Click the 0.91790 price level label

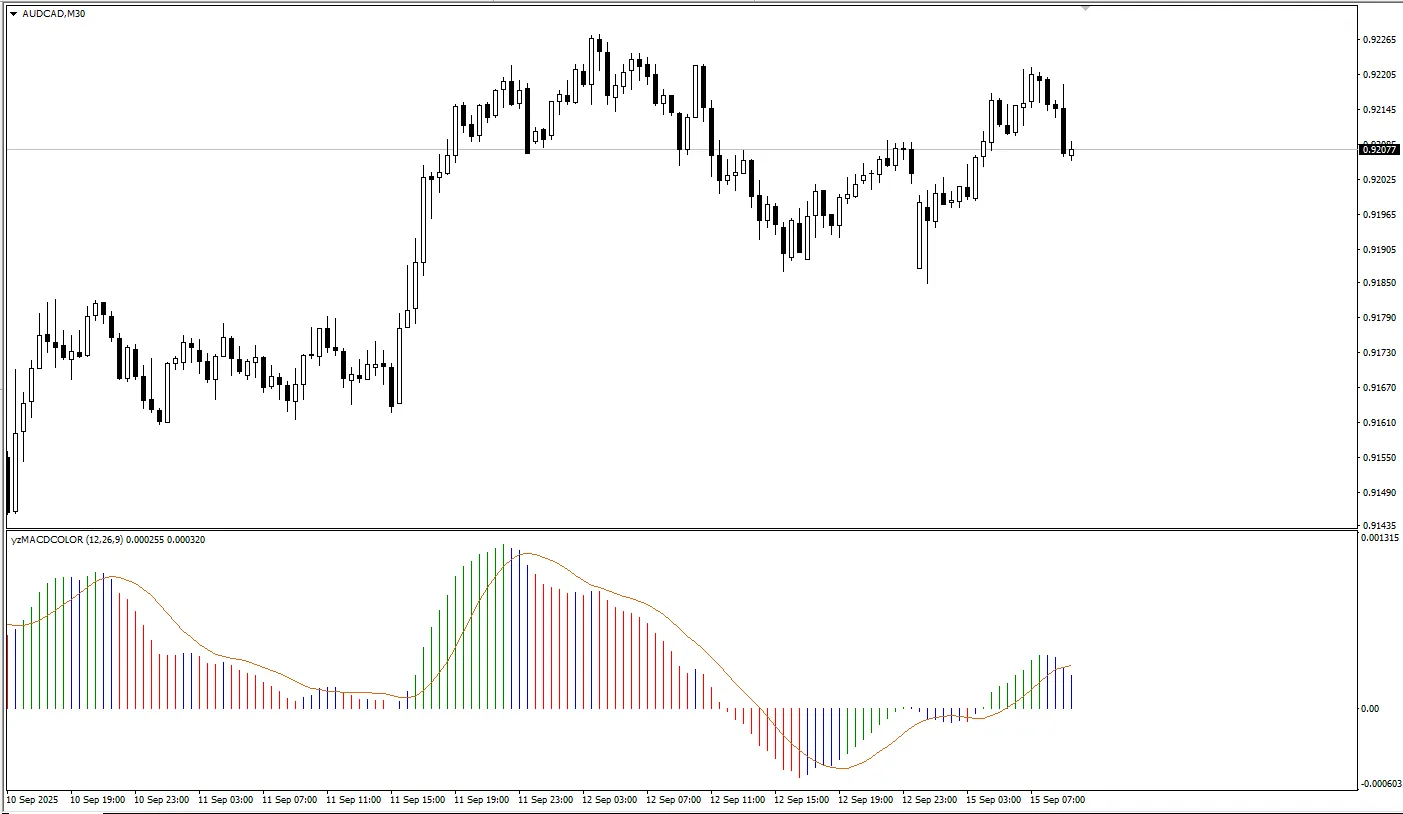click(x=1379, y=319)
